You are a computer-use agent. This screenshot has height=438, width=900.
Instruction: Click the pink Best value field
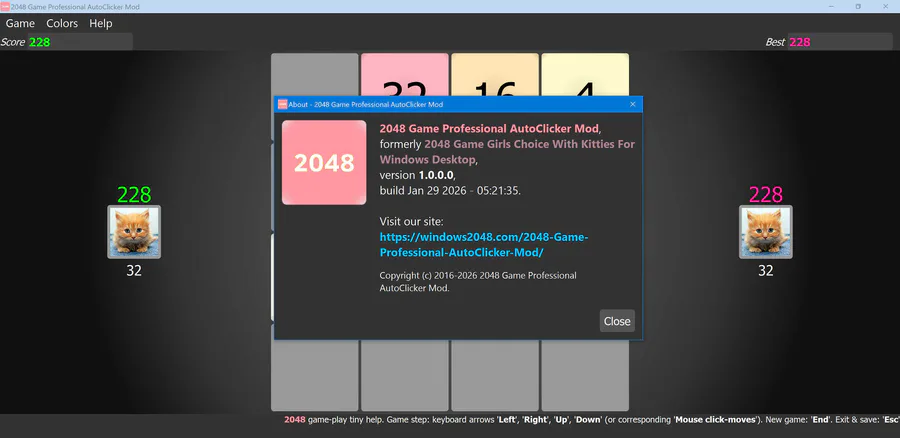[x=840, y=42]
